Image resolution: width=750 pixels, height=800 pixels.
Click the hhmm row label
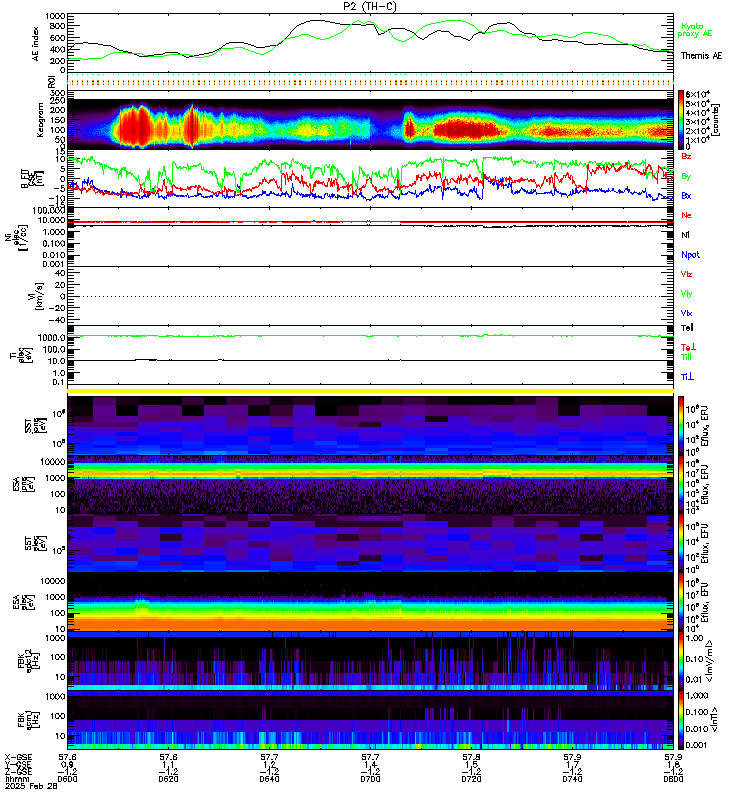pyautogui.click(x=15, y=779)
